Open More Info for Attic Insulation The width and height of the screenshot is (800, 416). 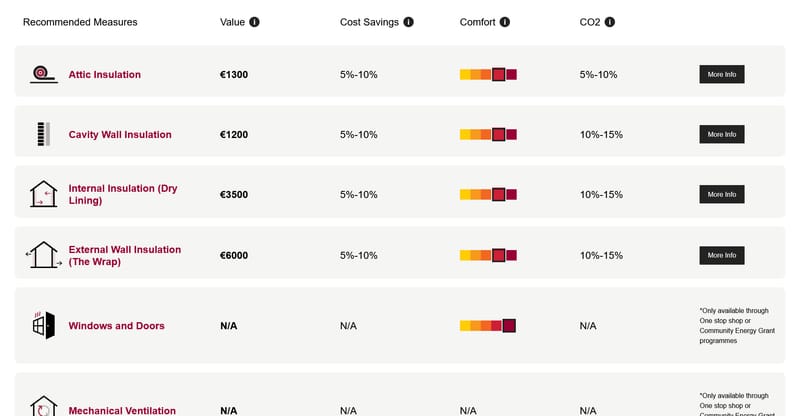721,74
